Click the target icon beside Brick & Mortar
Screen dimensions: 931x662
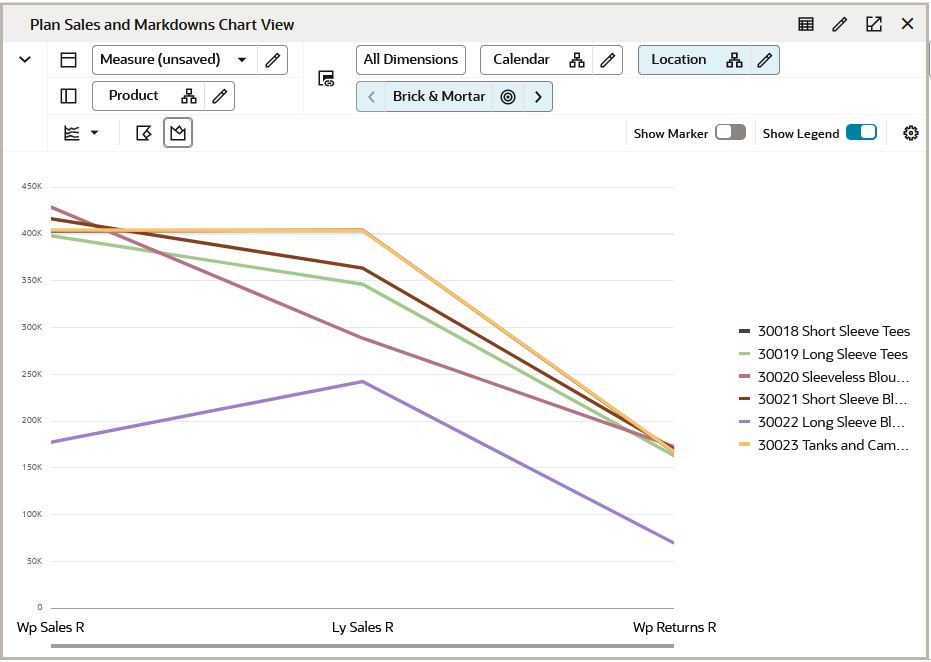pos(508,98)
